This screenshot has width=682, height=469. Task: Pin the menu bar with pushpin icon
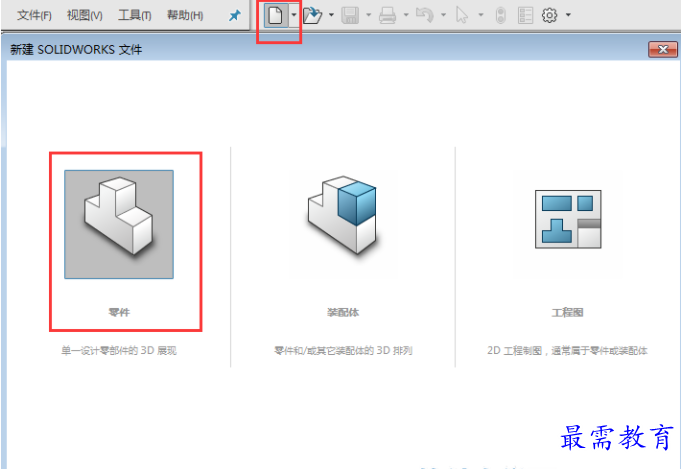click(234, 16)
